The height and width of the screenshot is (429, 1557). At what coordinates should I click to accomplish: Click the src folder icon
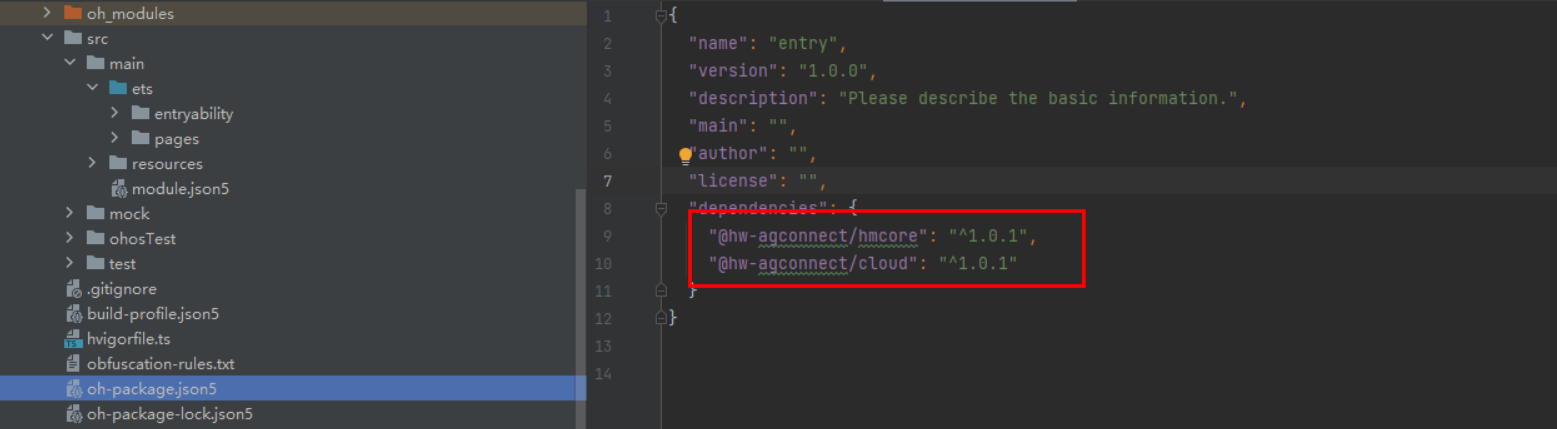click(x=72, y=39)
